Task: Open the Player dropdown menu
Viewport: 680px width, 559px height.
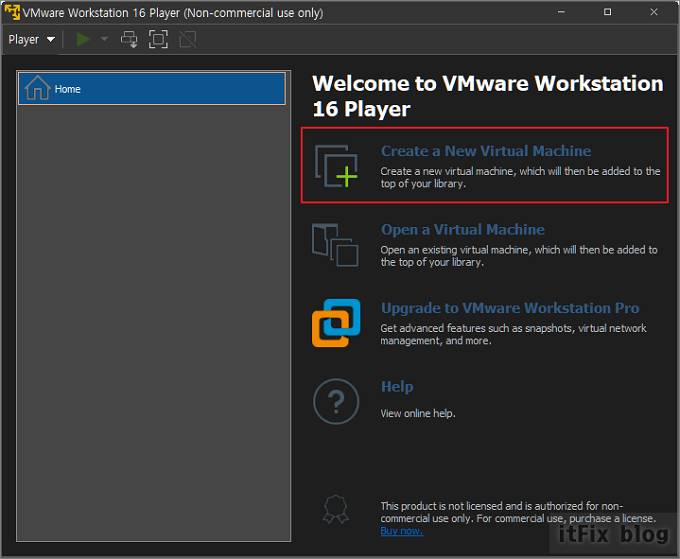Action: pos(32,39)
